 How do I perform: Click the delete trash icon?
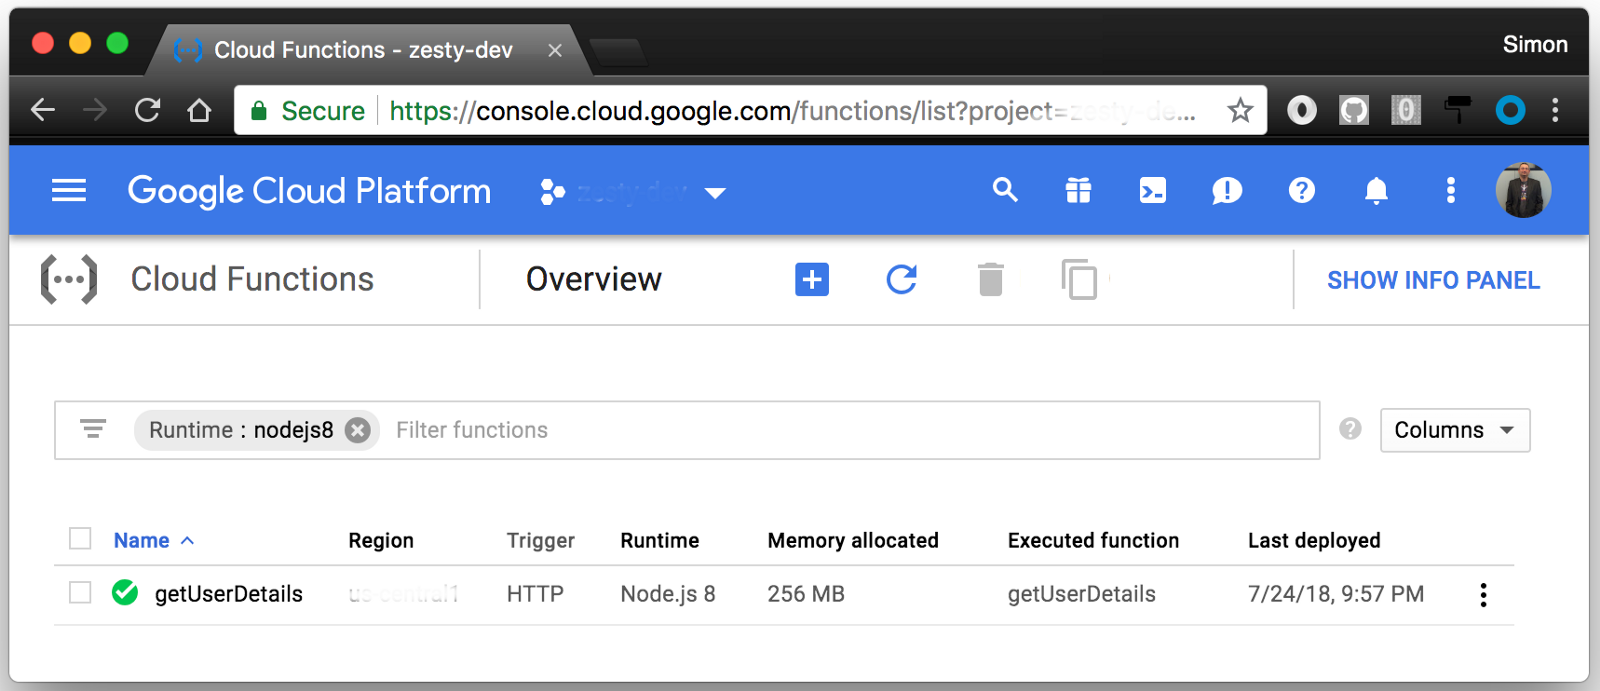[990, 279]
